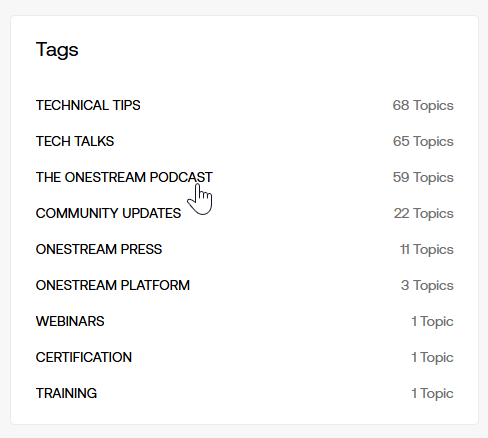View the ONESTREAM PLATFORM tag
Image resolution: width=488 pixels, height=438 pixels.
pos(113,285)
